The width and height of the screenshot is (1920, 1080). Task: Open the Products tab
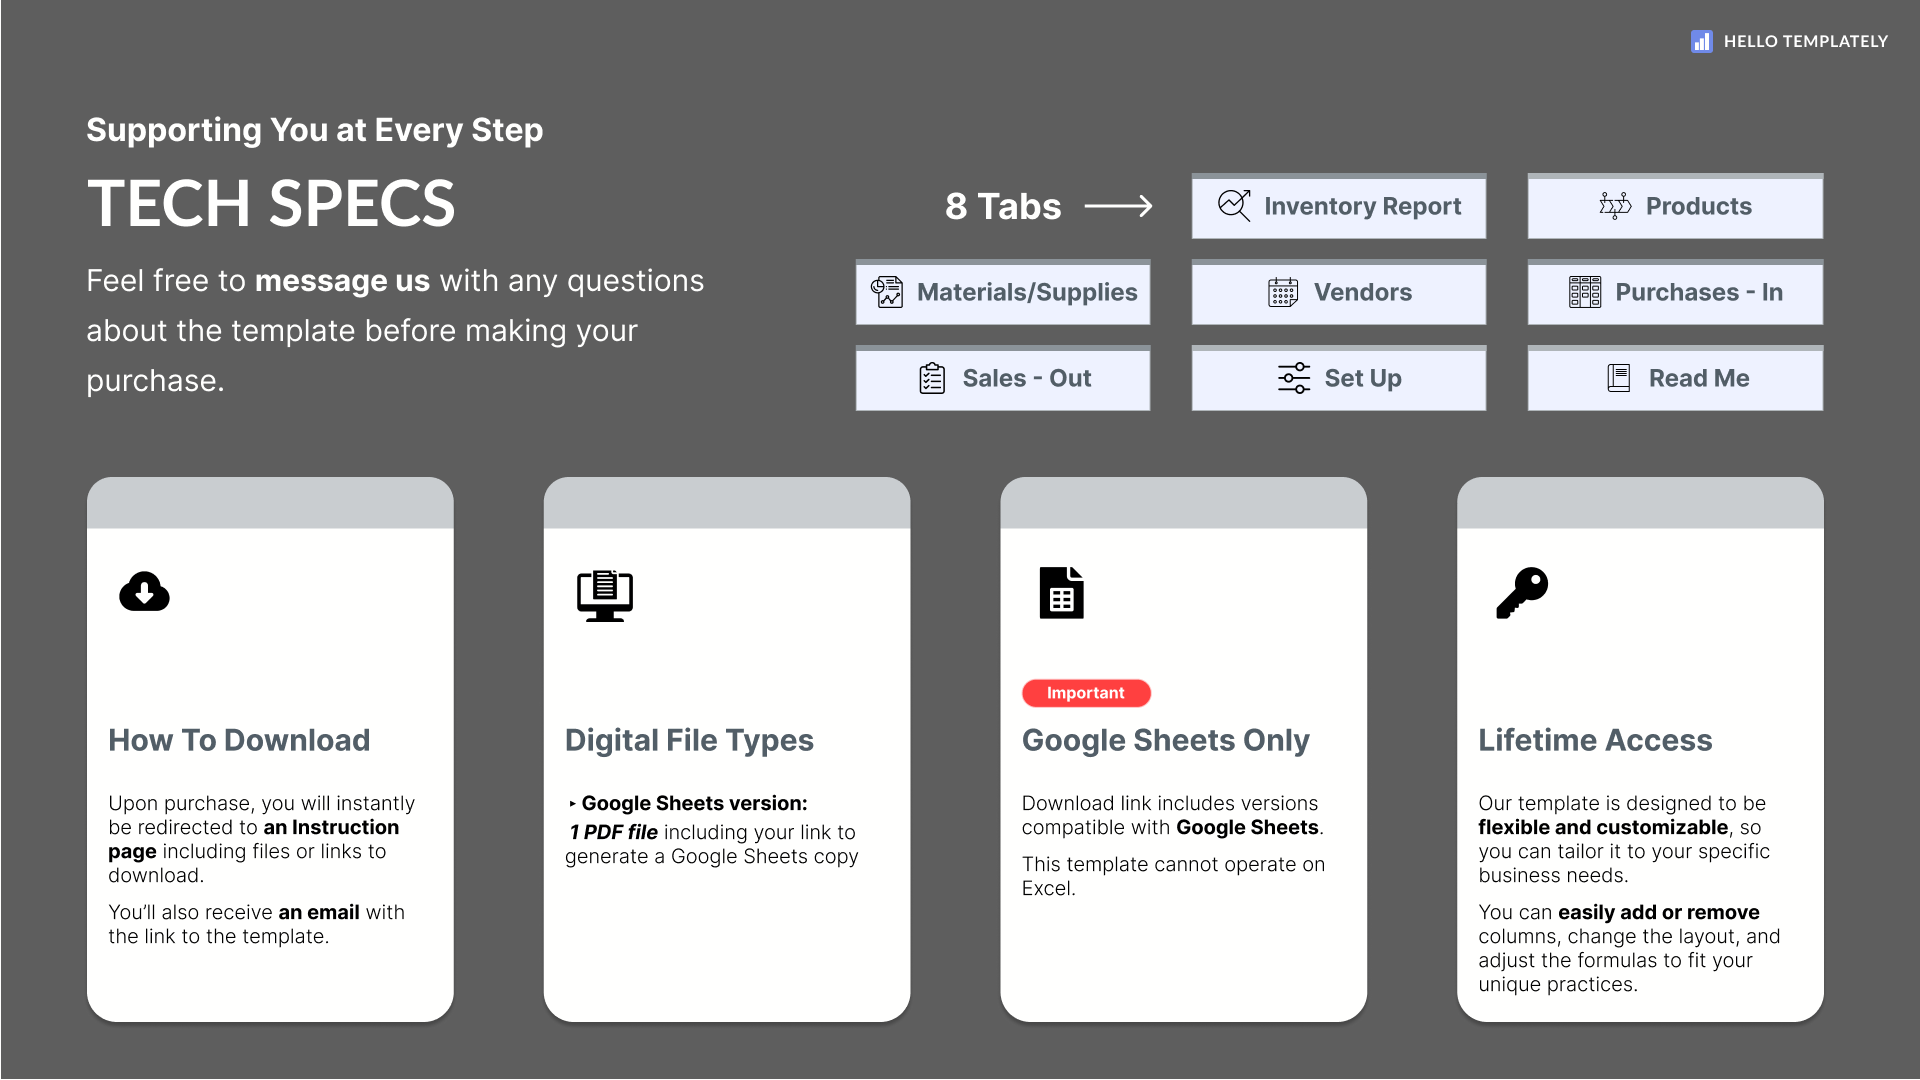point(1697,206)
